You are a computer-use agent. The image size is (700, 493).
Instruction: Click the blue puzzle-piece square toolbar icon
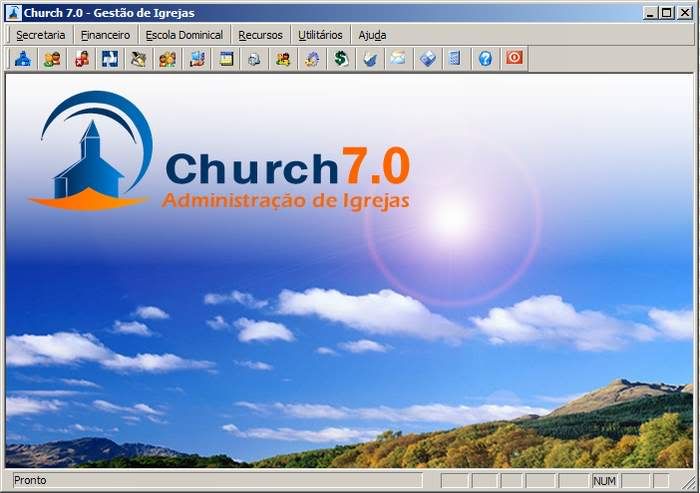pyautogui.click(x=110, y=59)
